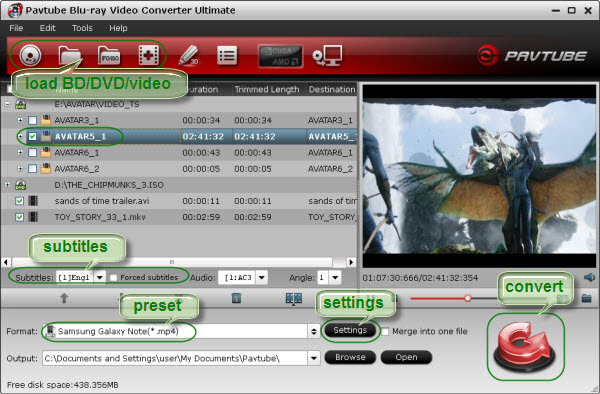This screenshot has width=600, height=394.
Task: Click the scroll left arrow of file list
Action: pos(6,262)
